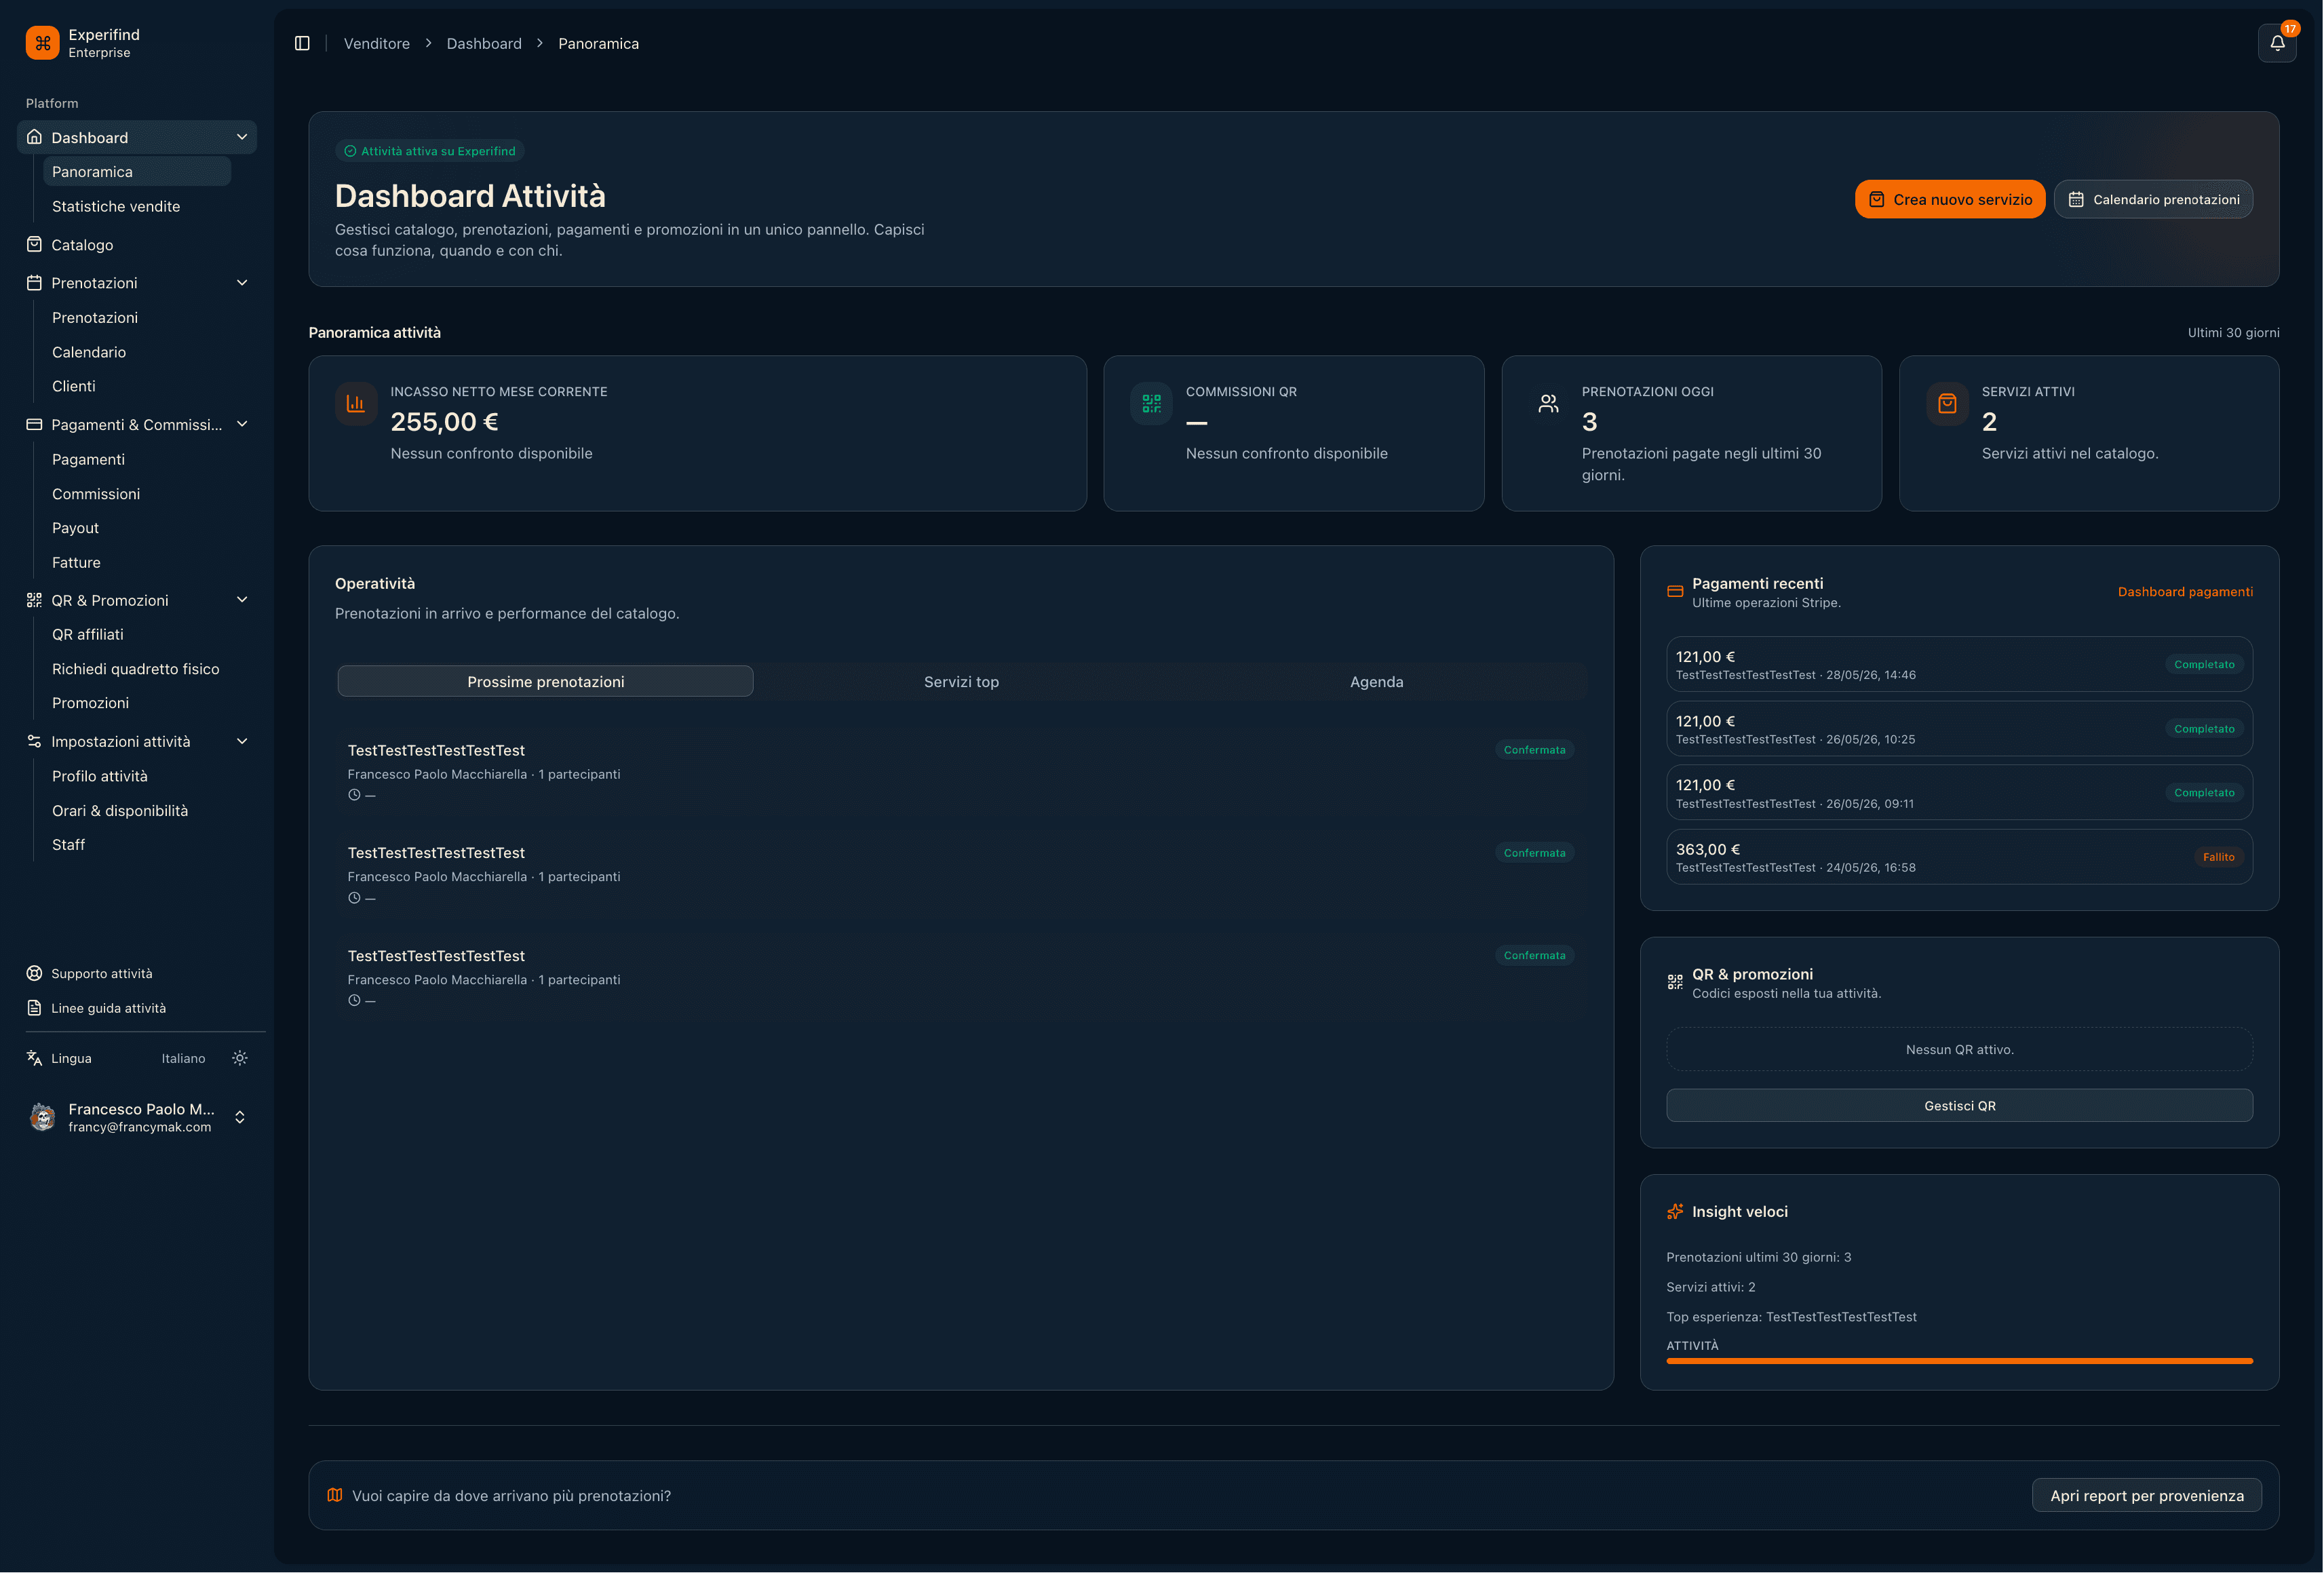Click the QR & promozioni panel icon

(x=1675, y=982)
